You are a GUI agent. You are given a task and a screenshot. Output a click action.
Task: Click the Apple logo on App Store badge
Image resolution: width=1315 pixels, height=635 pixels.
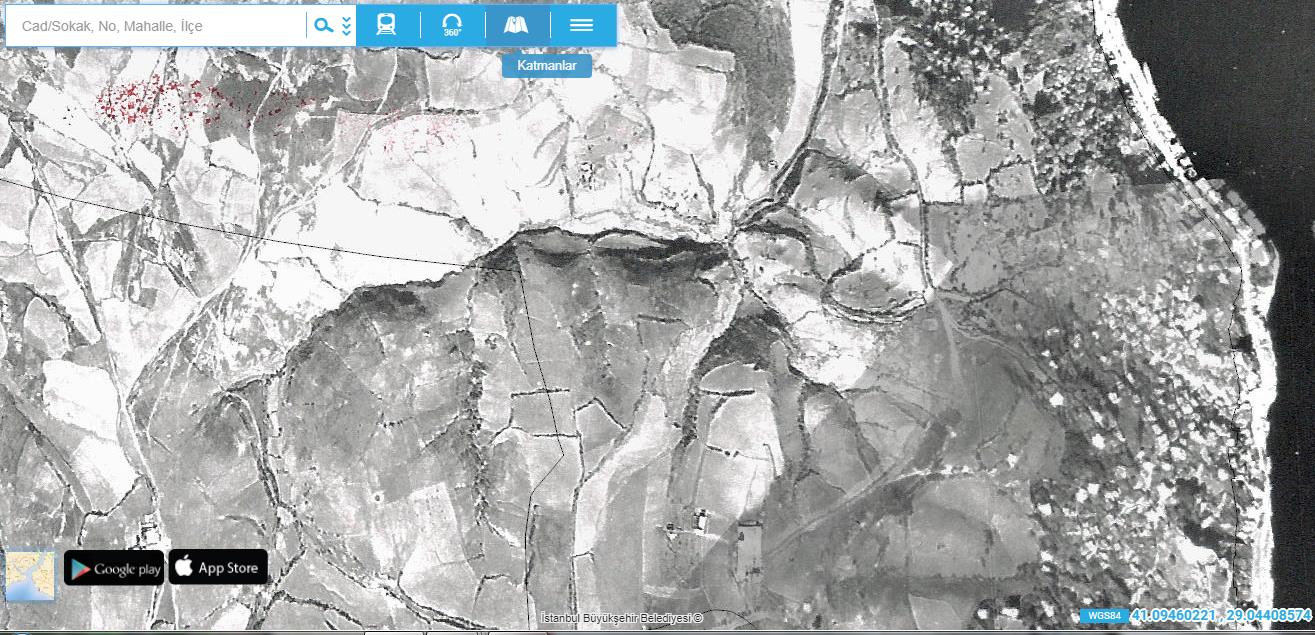(184, 567)
